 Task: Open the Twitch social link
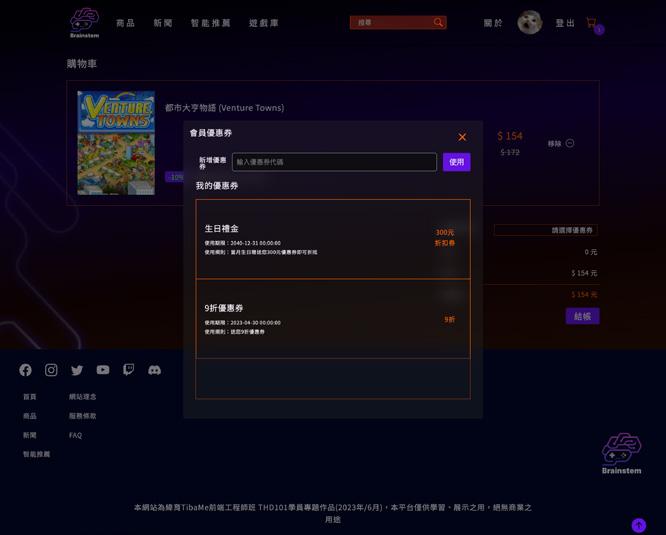click(x=129, y=370)
